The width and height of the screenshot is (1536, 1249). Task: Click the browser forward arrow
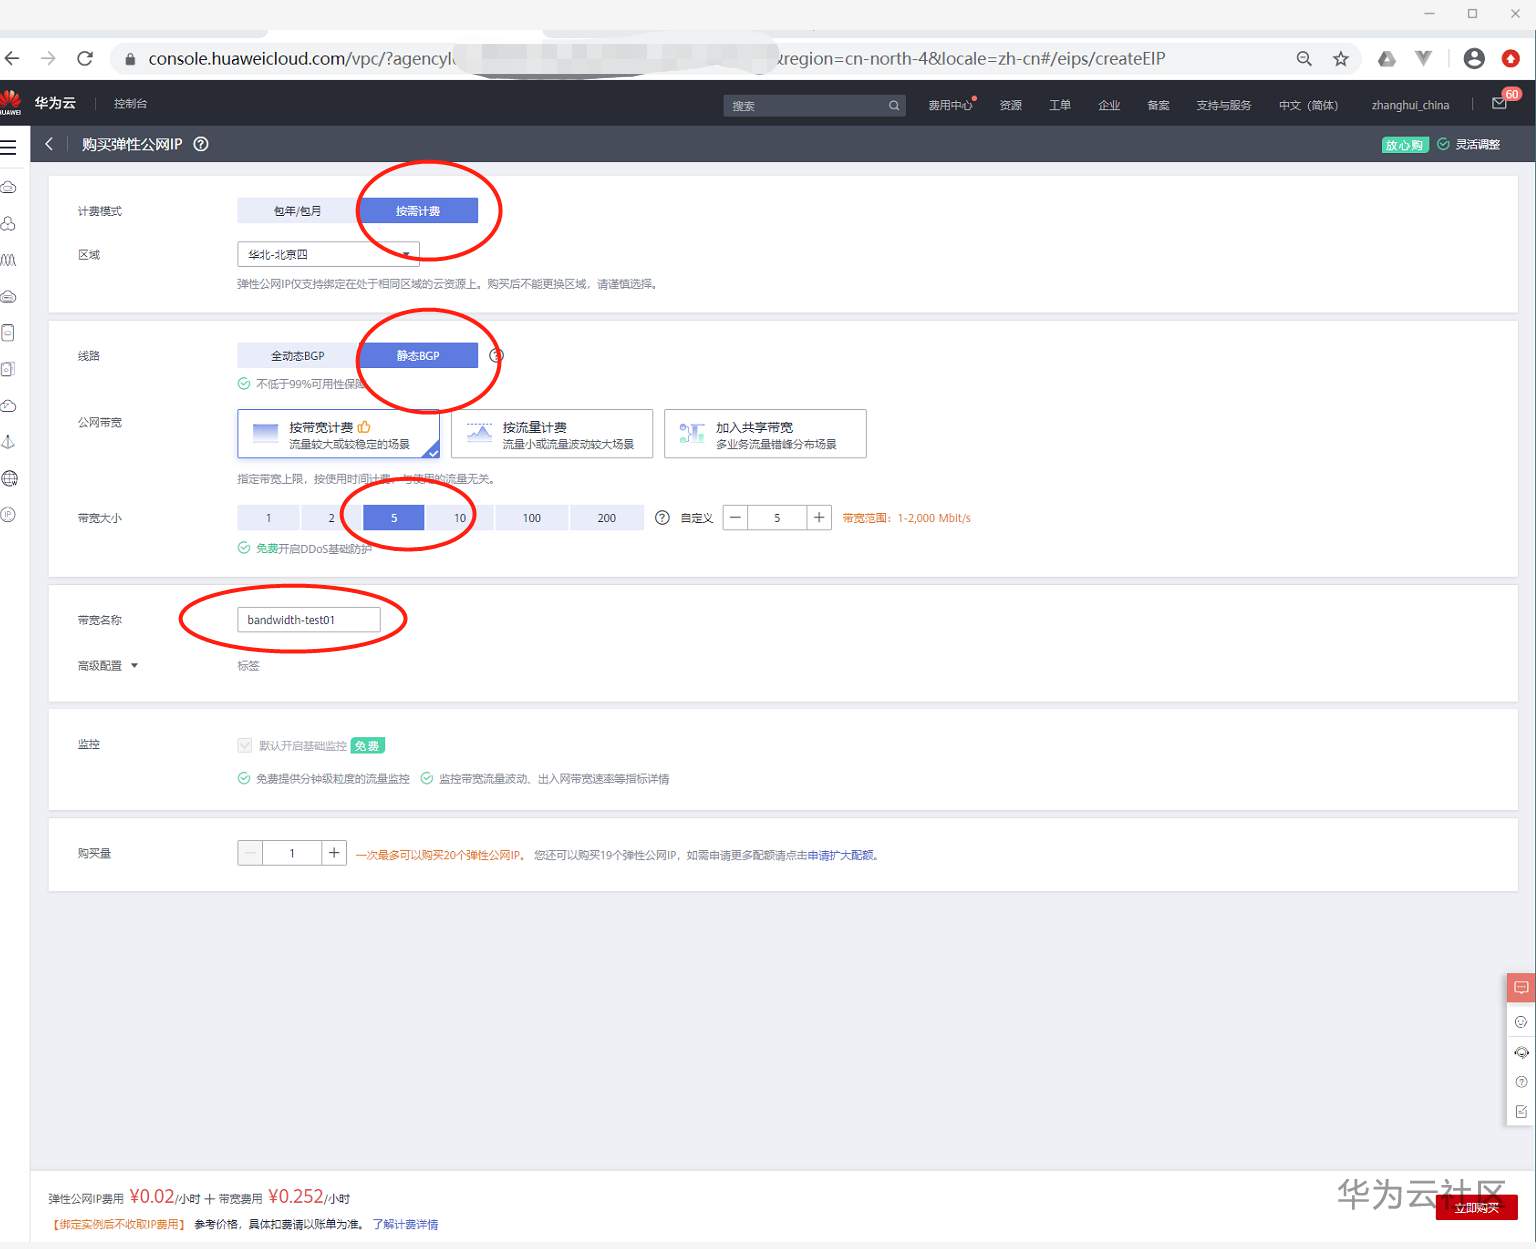(48, 59)
